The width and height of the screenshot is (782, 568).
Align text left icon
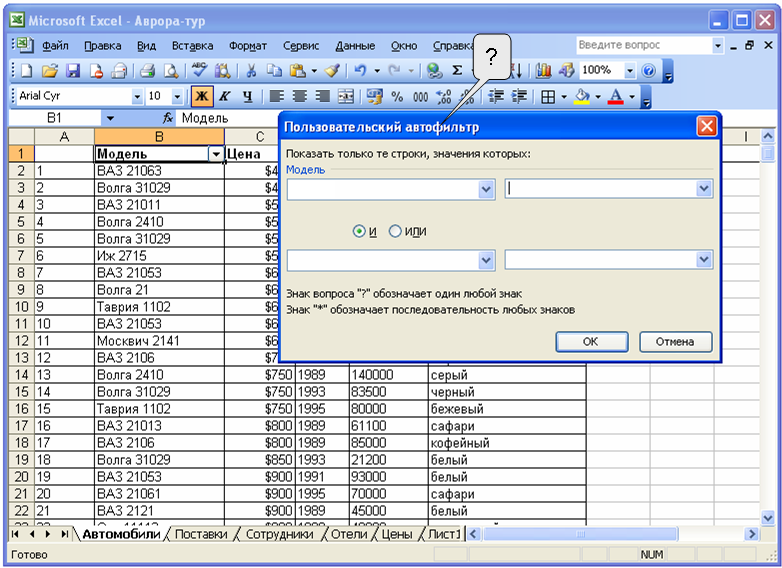[276, 96]
